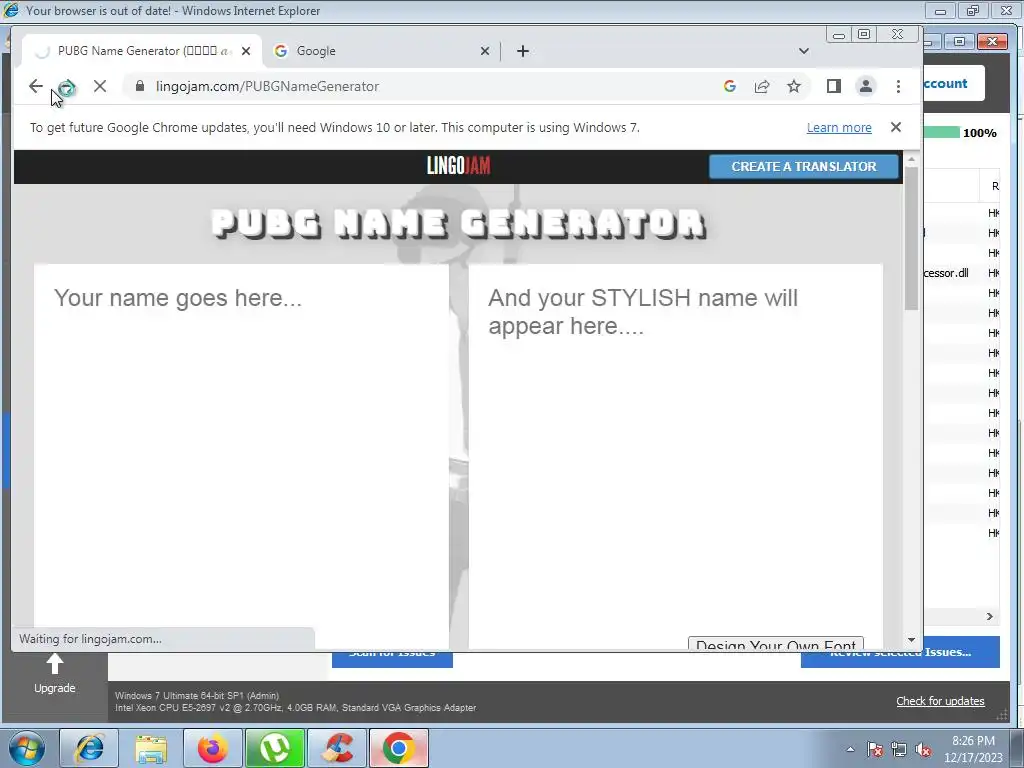Close the Google tab
This screenshot has height=768, width=1024.
(485, 51)
